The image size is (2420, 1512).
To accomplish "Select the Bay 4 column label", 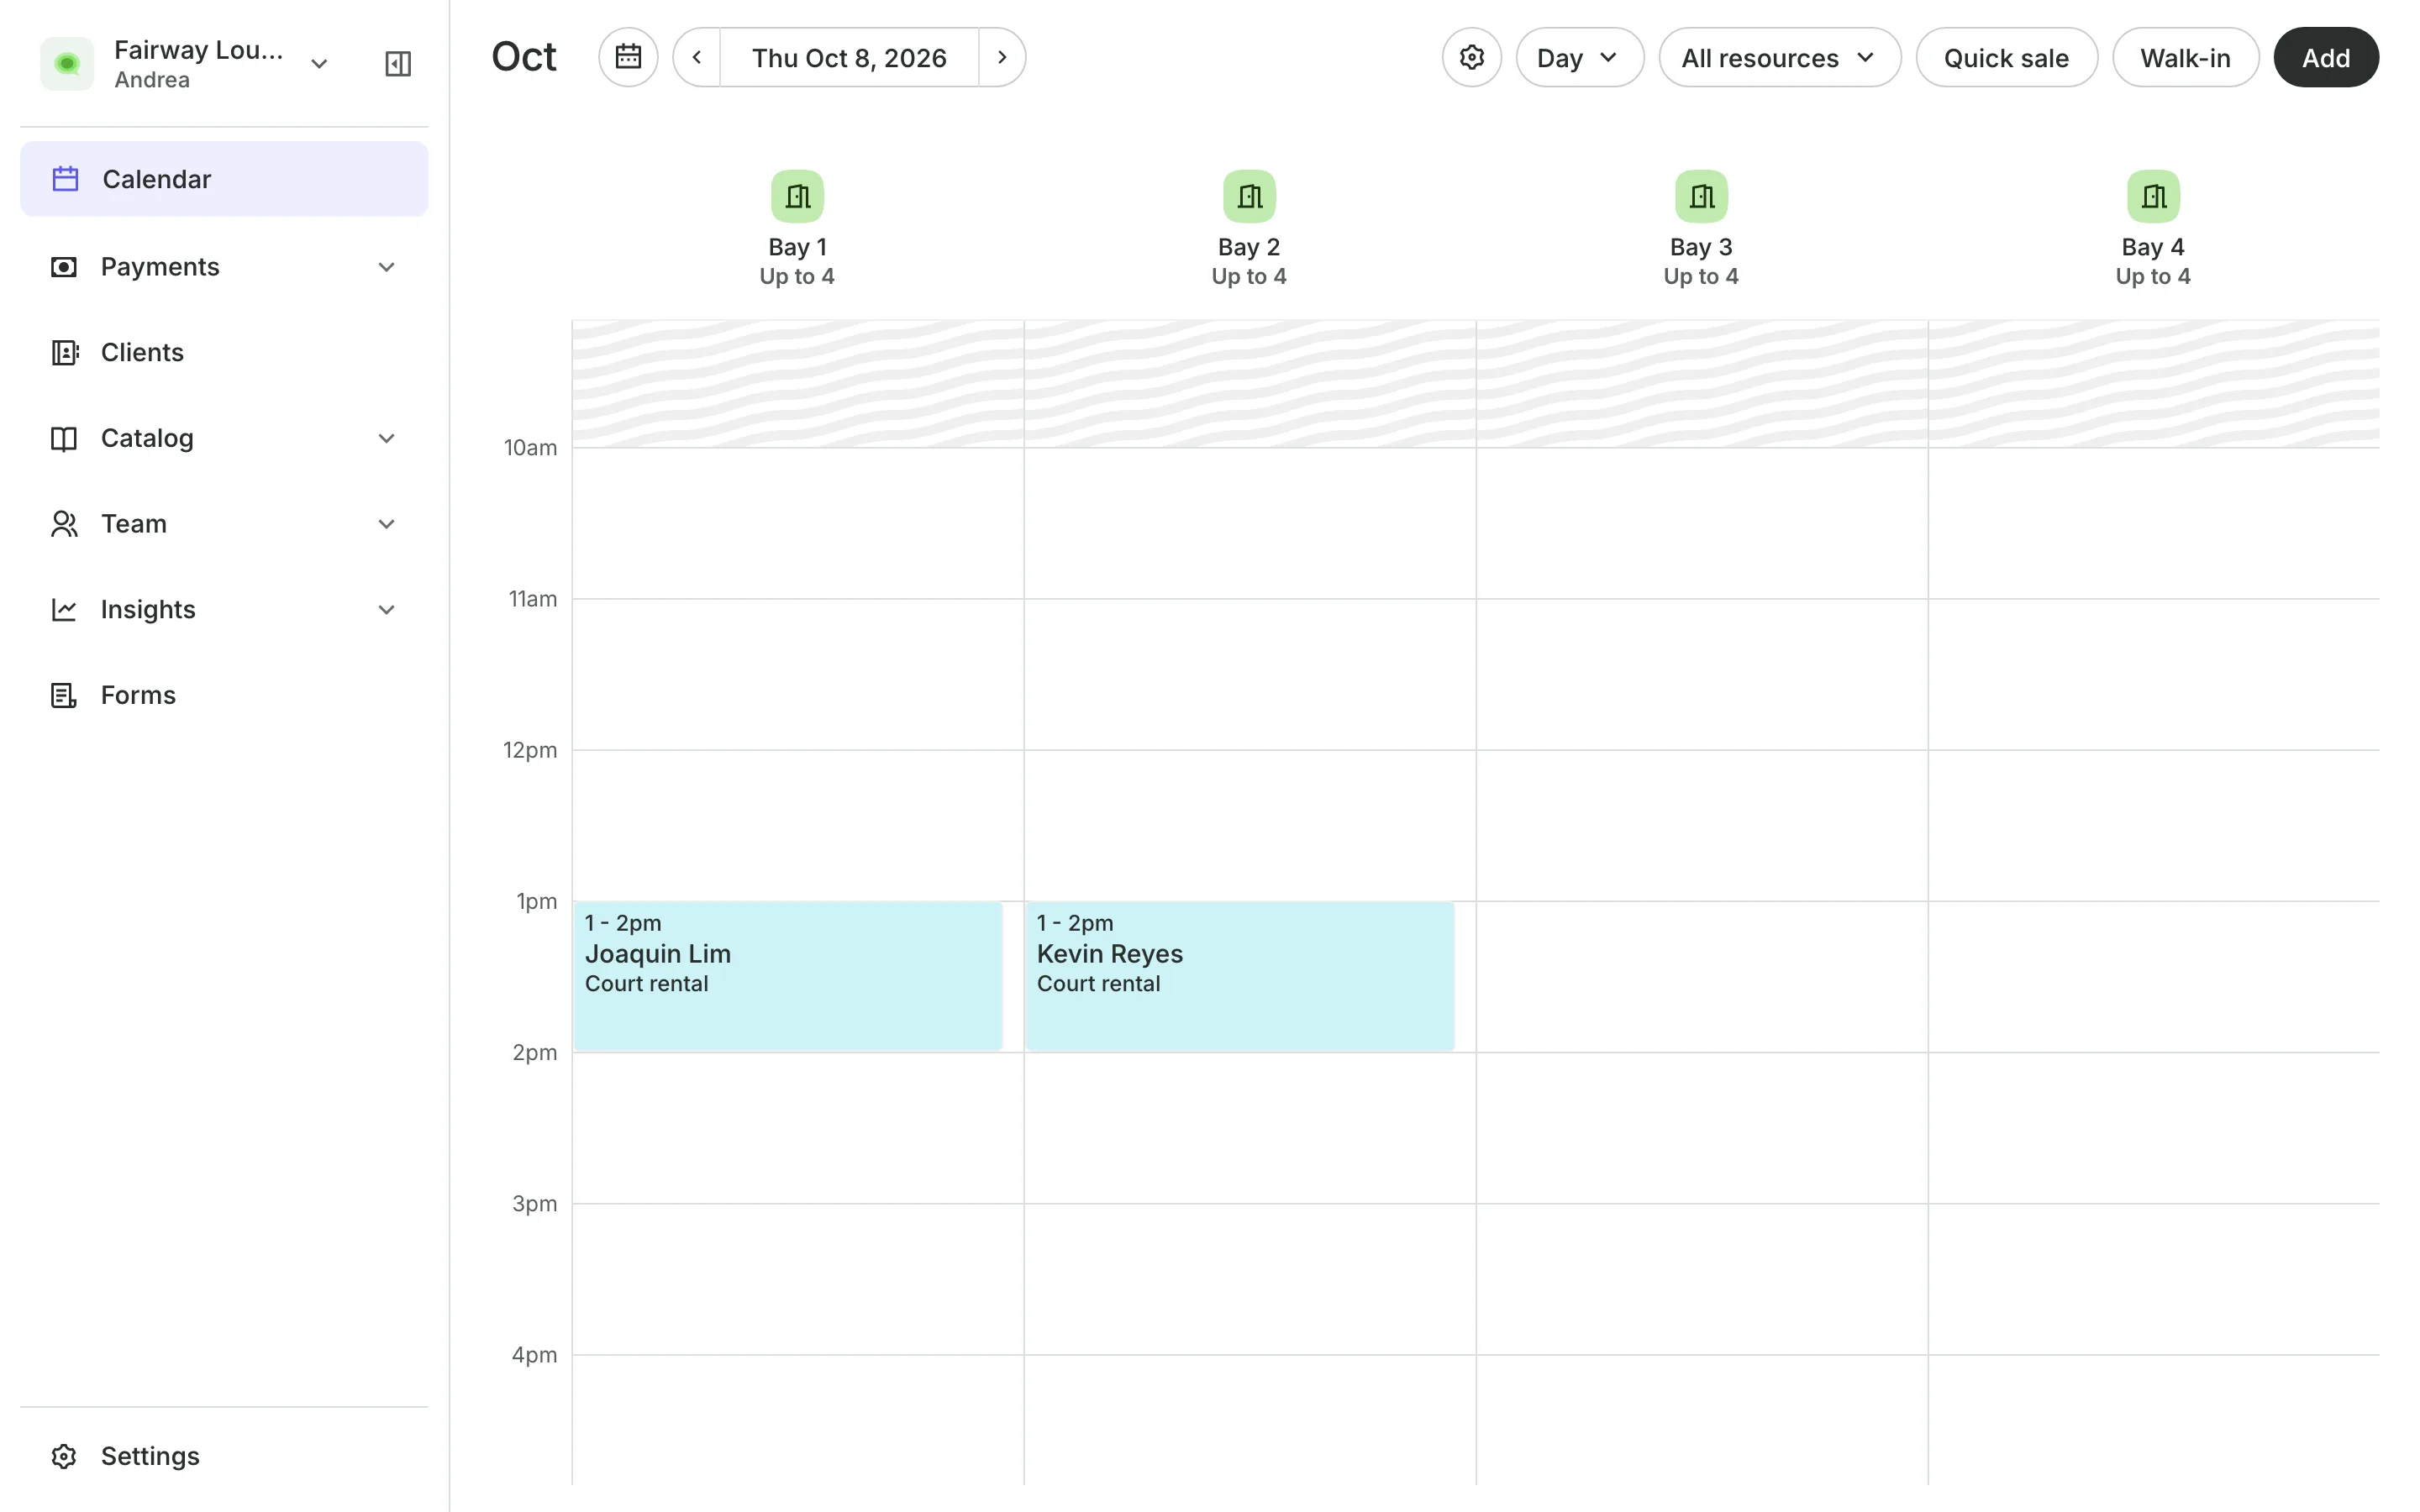I will 2153,247.
